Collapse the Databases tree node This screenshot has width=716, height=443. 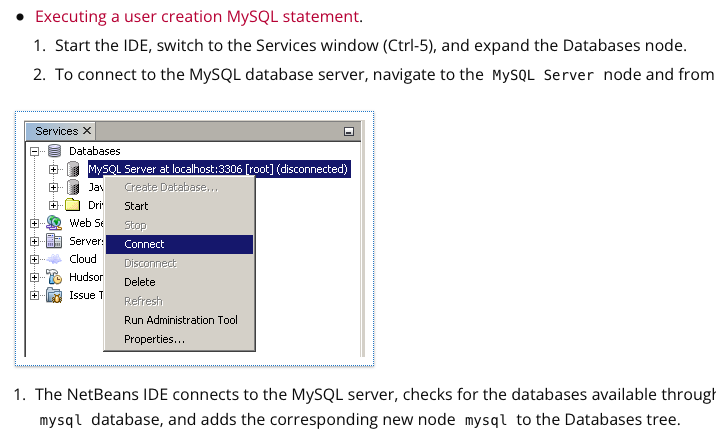[x=34, y=151]
